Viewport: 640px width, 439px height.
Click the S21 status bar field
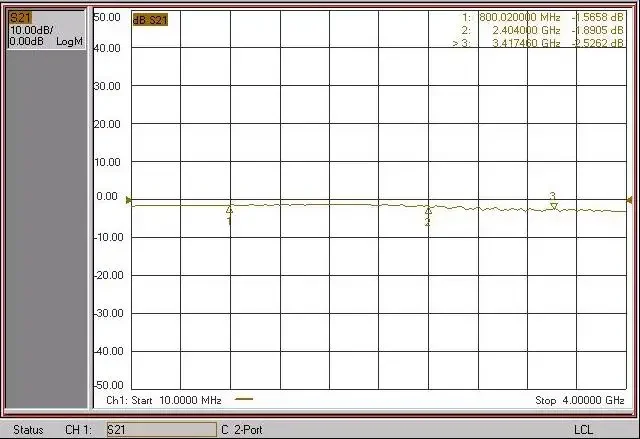pos(160,430)
